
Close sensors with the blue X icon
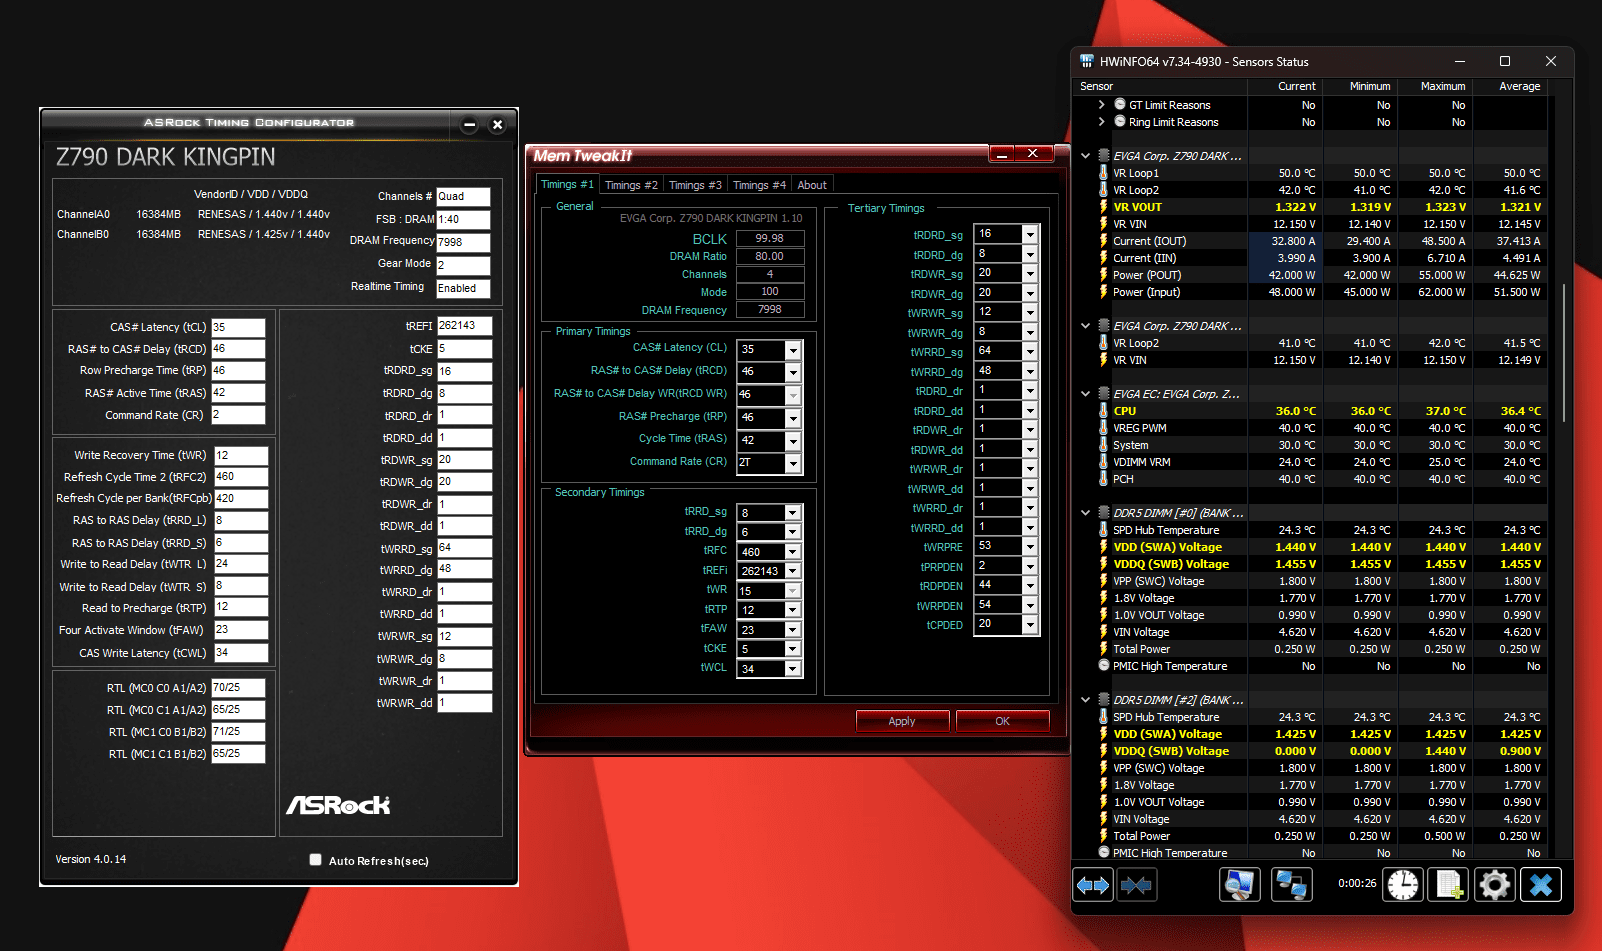pyautogui.click(x=1541, y=885)
